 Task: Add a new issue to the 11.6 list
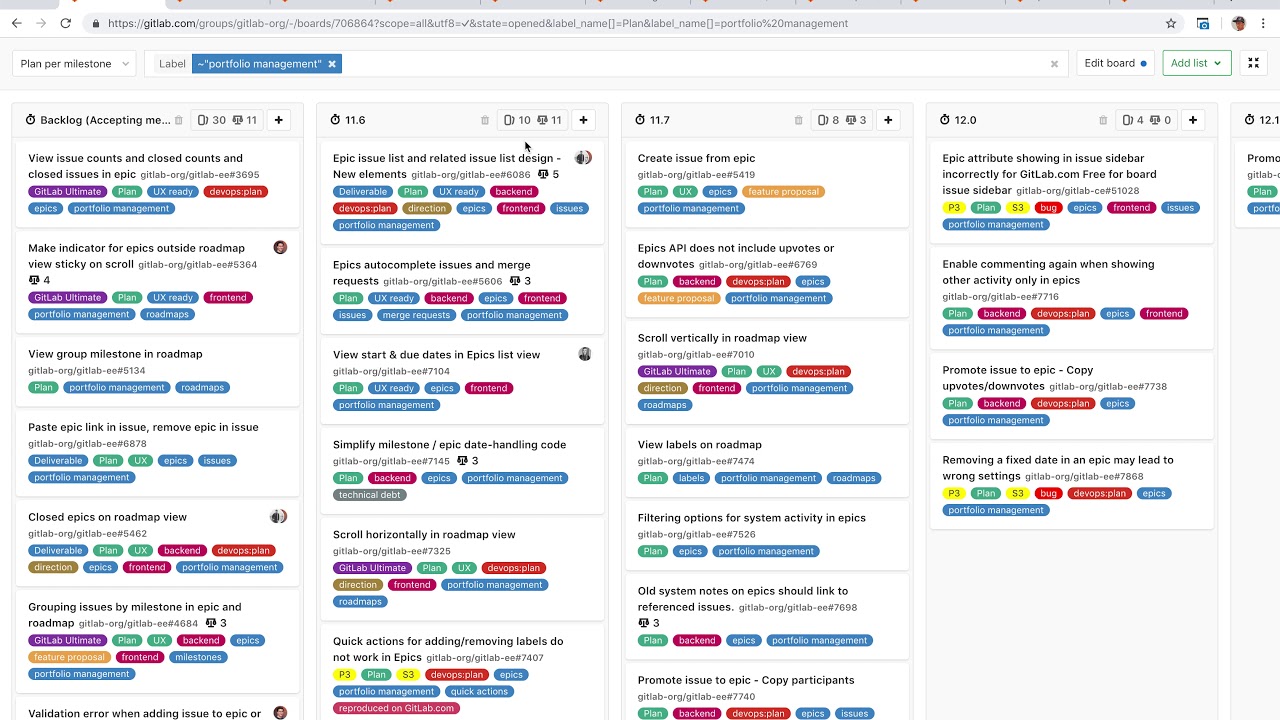point(583,120)
